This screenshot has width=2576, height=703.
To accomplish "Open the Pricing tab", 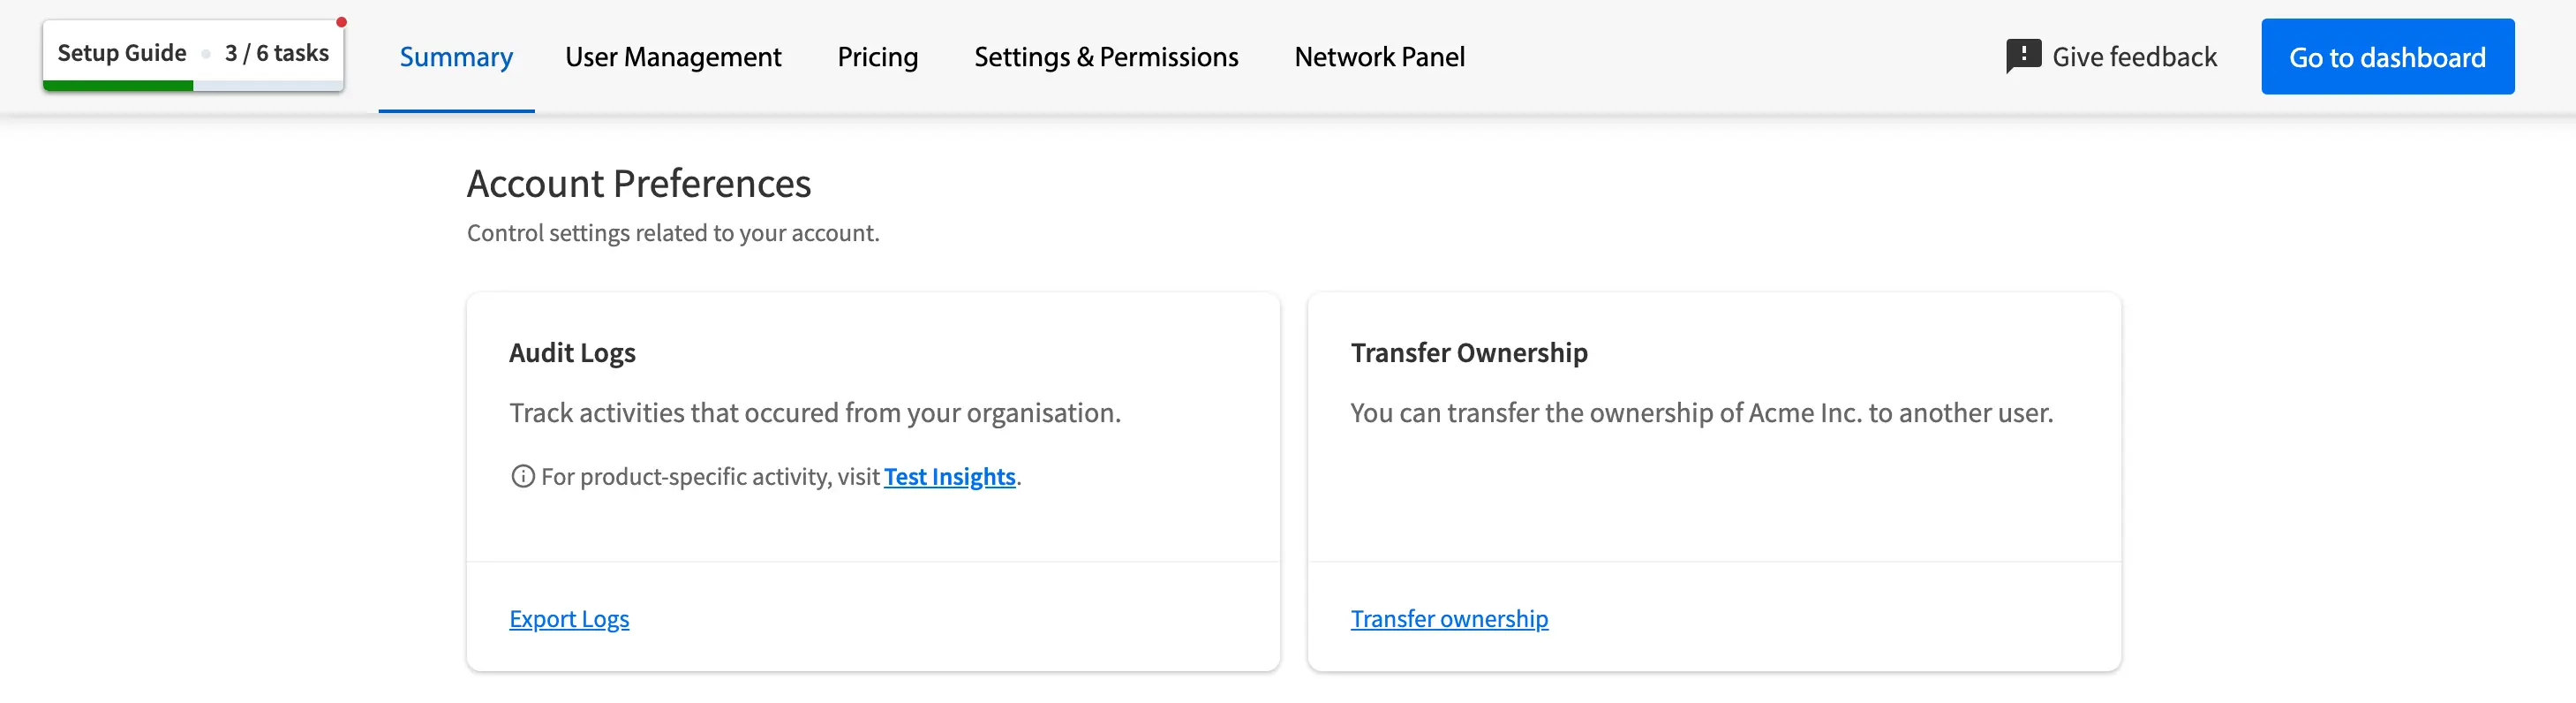I will tap(877, 57).
